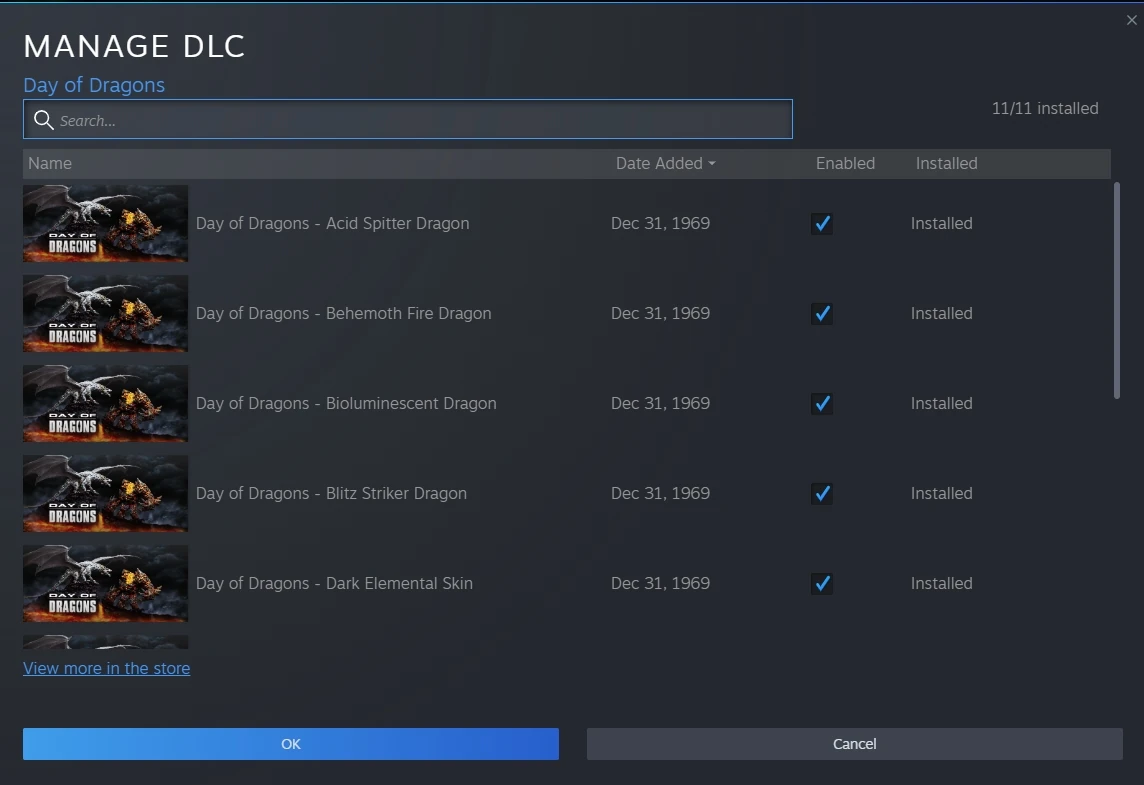This screenshot has width=1144, height=785.
Task: Sort list by Name column header
Action: click(x=50, y=163)
